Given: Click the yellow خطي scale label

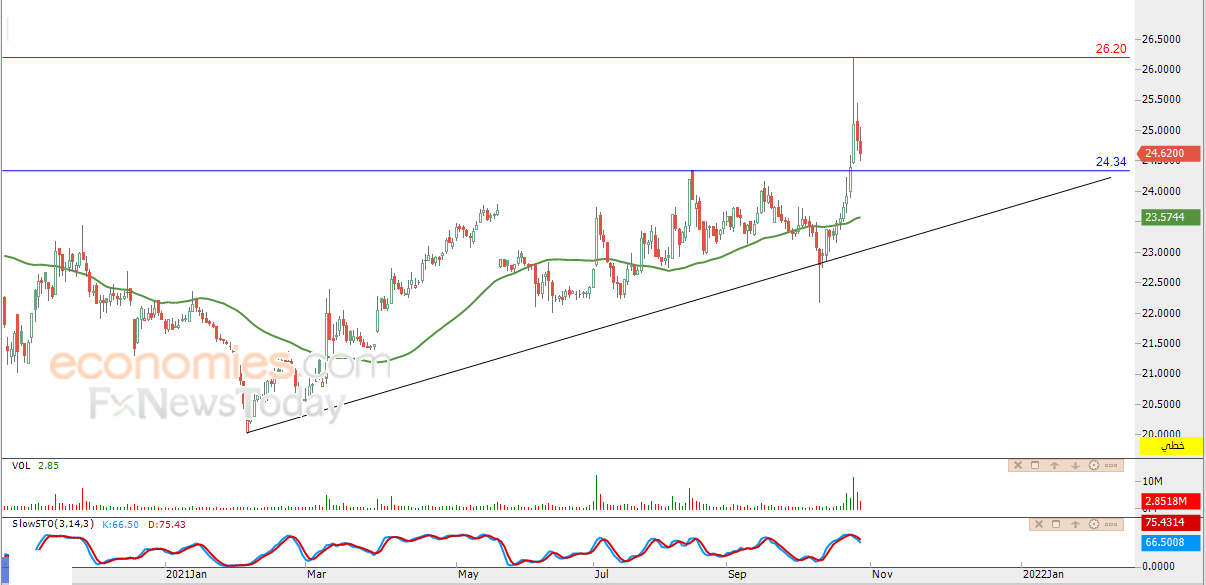Looking at the screenshot, I should coord(1169,445).
